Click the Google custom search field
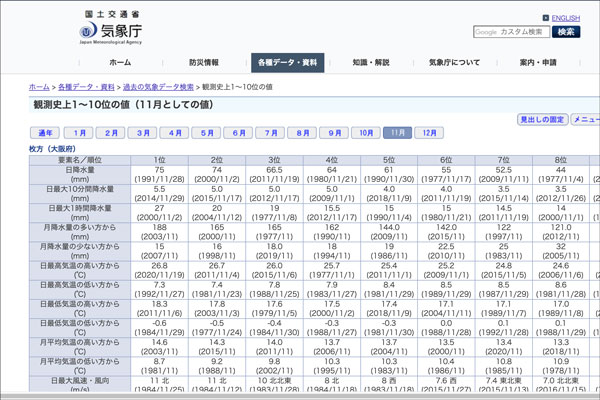This screenshot has width=600, height=400. 512,32
